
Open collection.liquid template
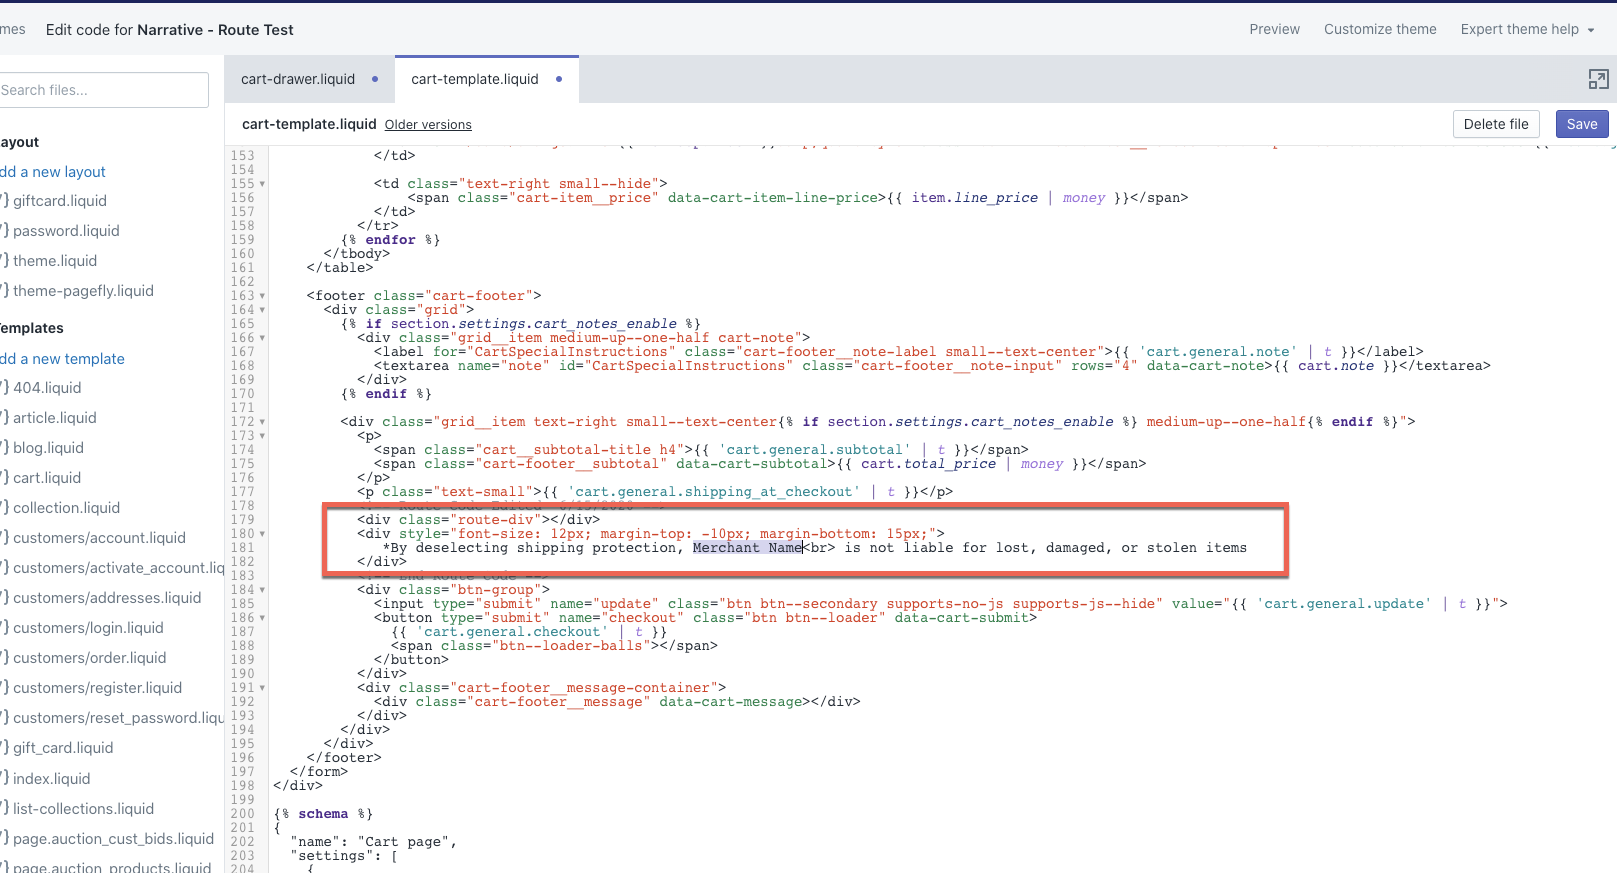click(x=66, y=508)
